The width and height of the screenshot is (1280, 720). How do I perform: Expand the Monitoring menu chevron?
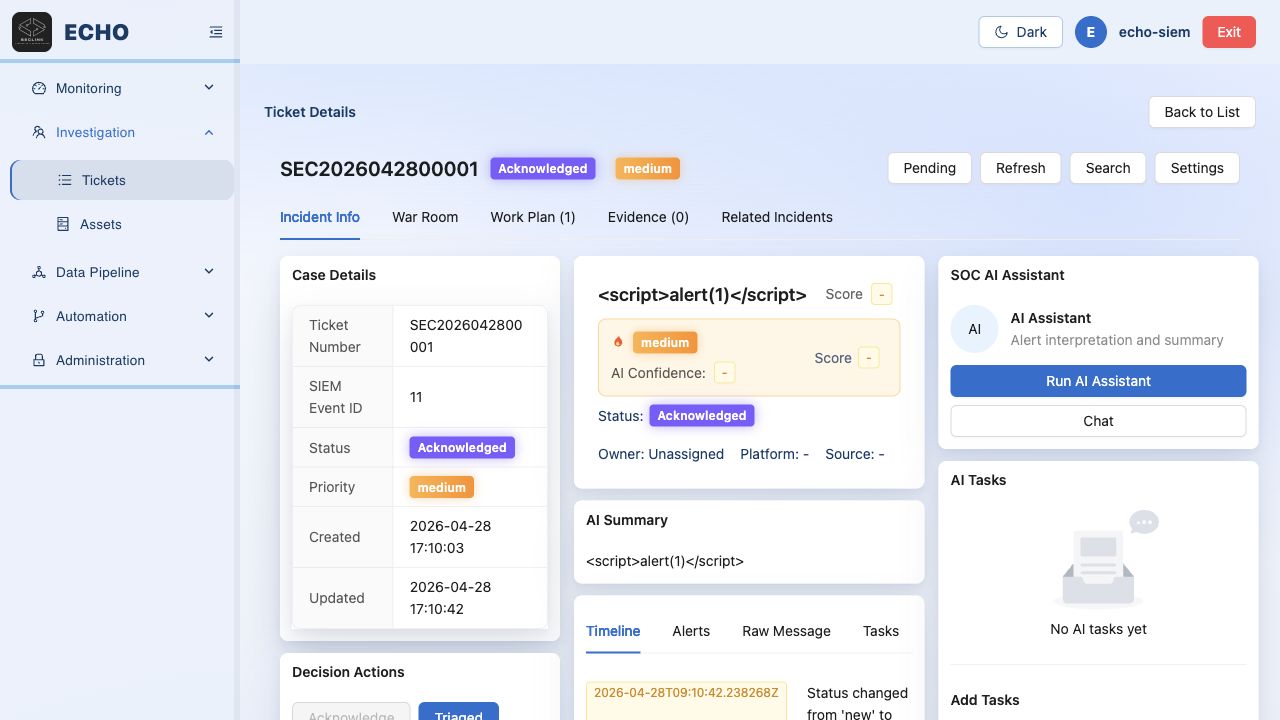pyautogui.click(x=209, y=88)
